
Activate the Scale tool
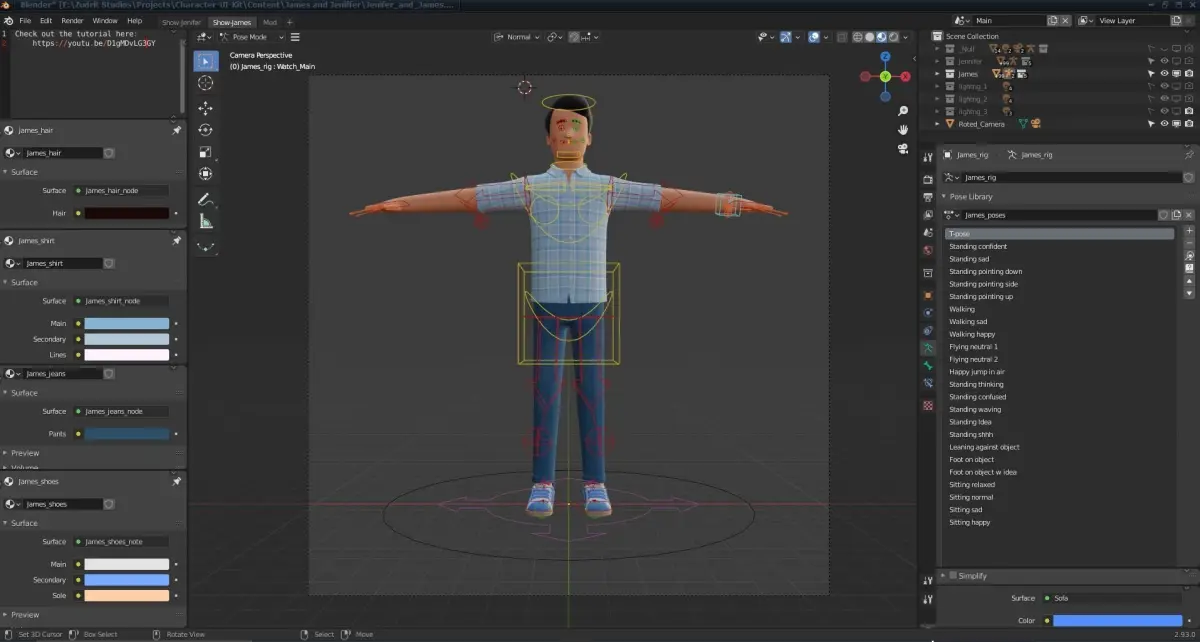pyautogui.click(x=205, y=152)
